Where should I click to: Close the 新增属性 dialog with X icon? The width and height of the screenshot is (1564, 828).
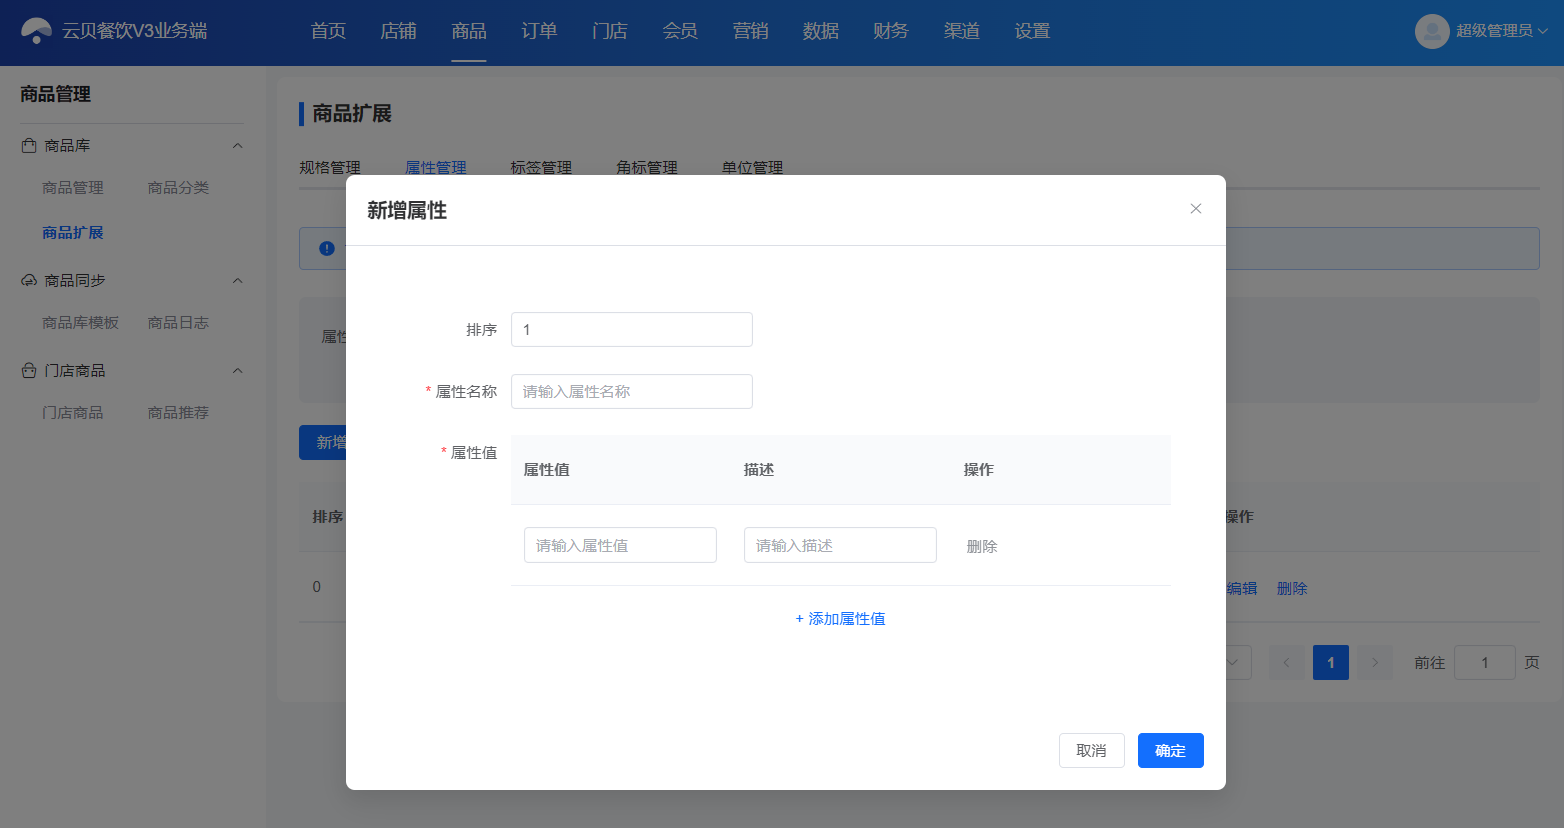pos(1195,209)
